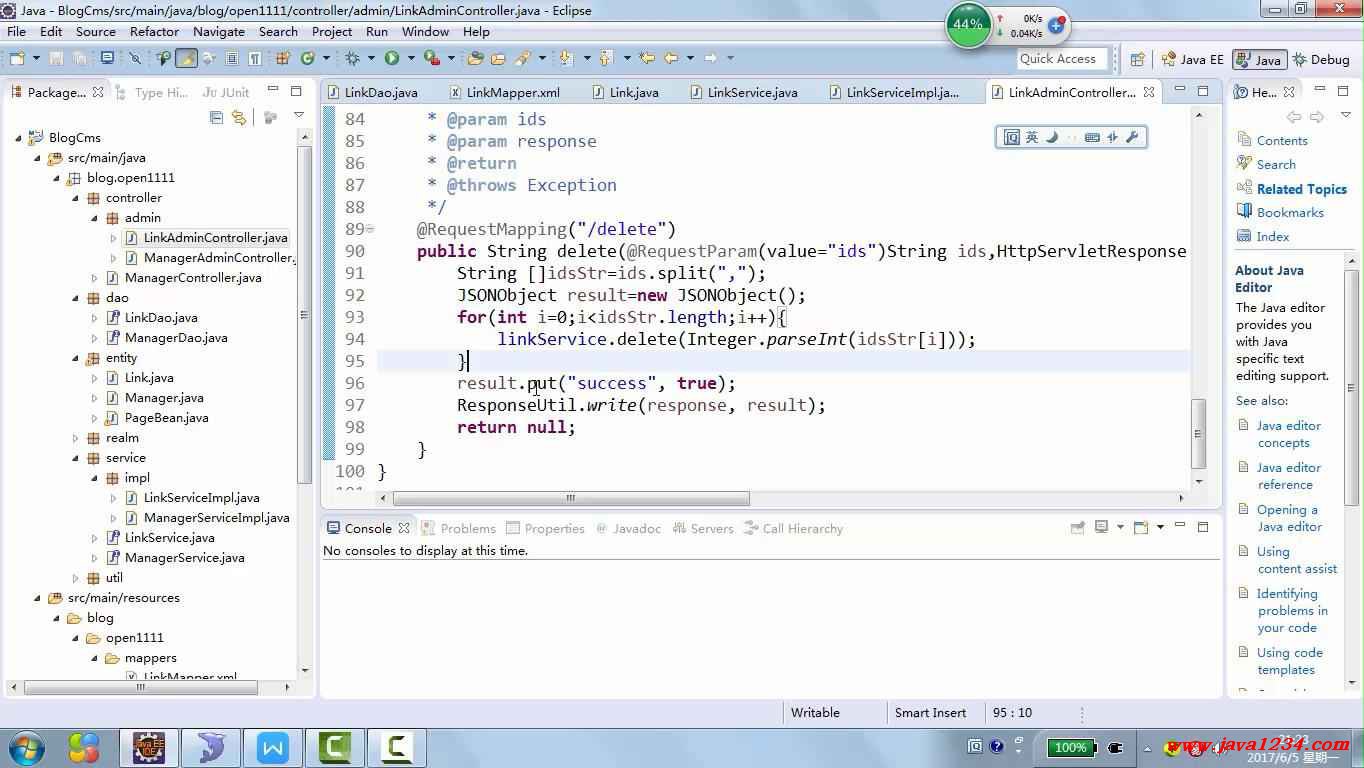
Task: Click the Search flashlight toolbar icon
Action: coord(521,59)
